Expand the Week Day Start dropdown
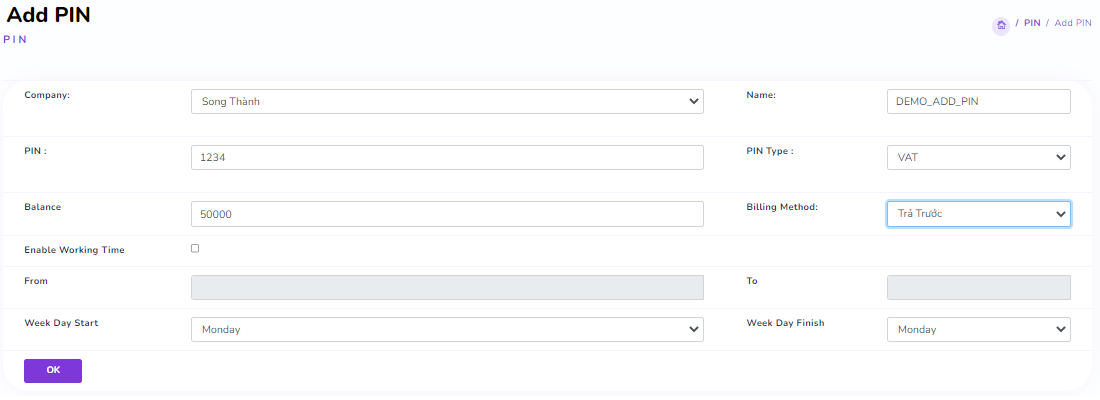1100x400 pixels. pyautogui.click(x=447, y=330)
